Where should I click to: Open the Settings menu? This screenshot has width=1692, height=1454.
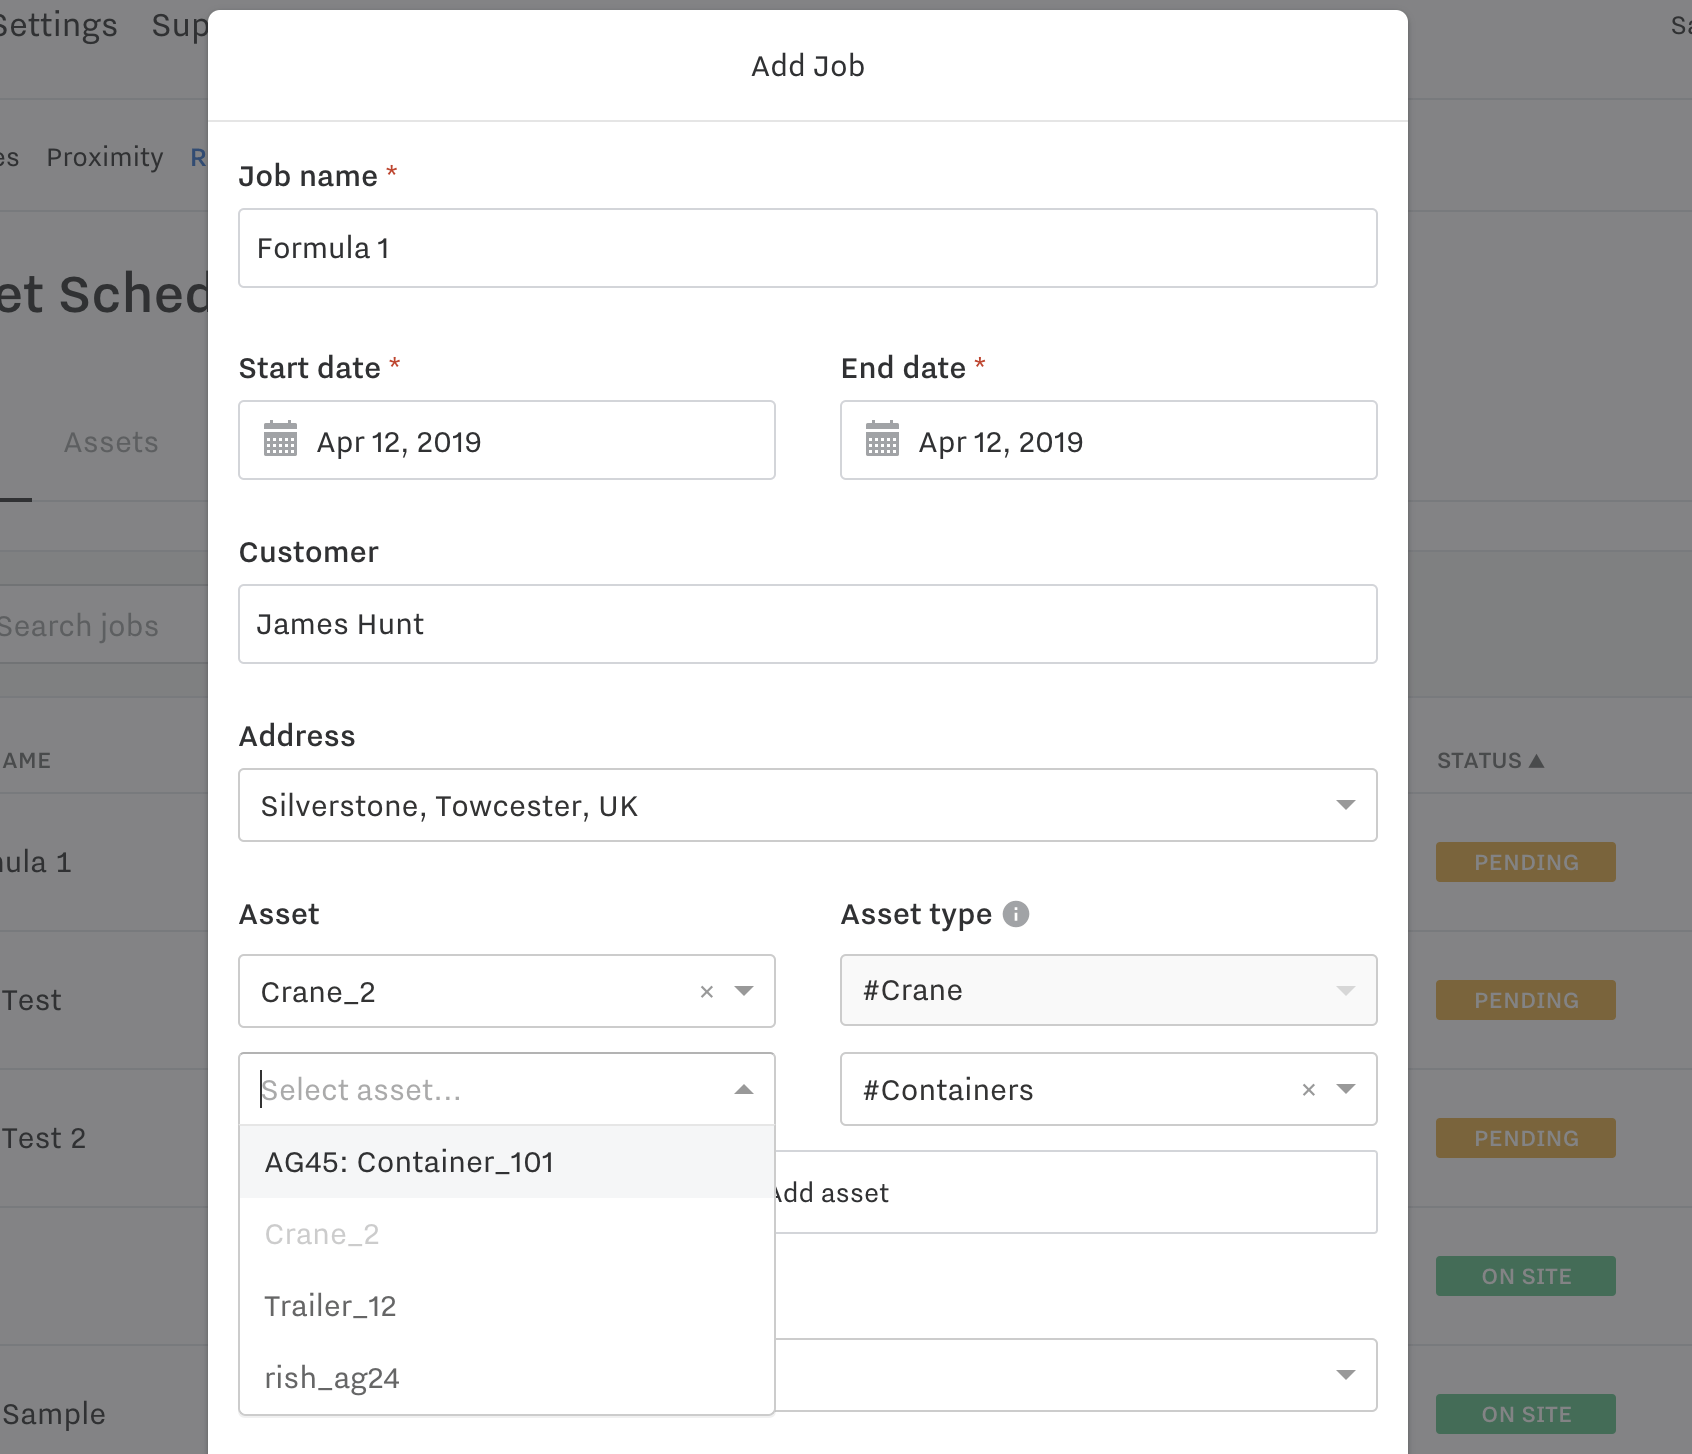(x=58, y=25)
